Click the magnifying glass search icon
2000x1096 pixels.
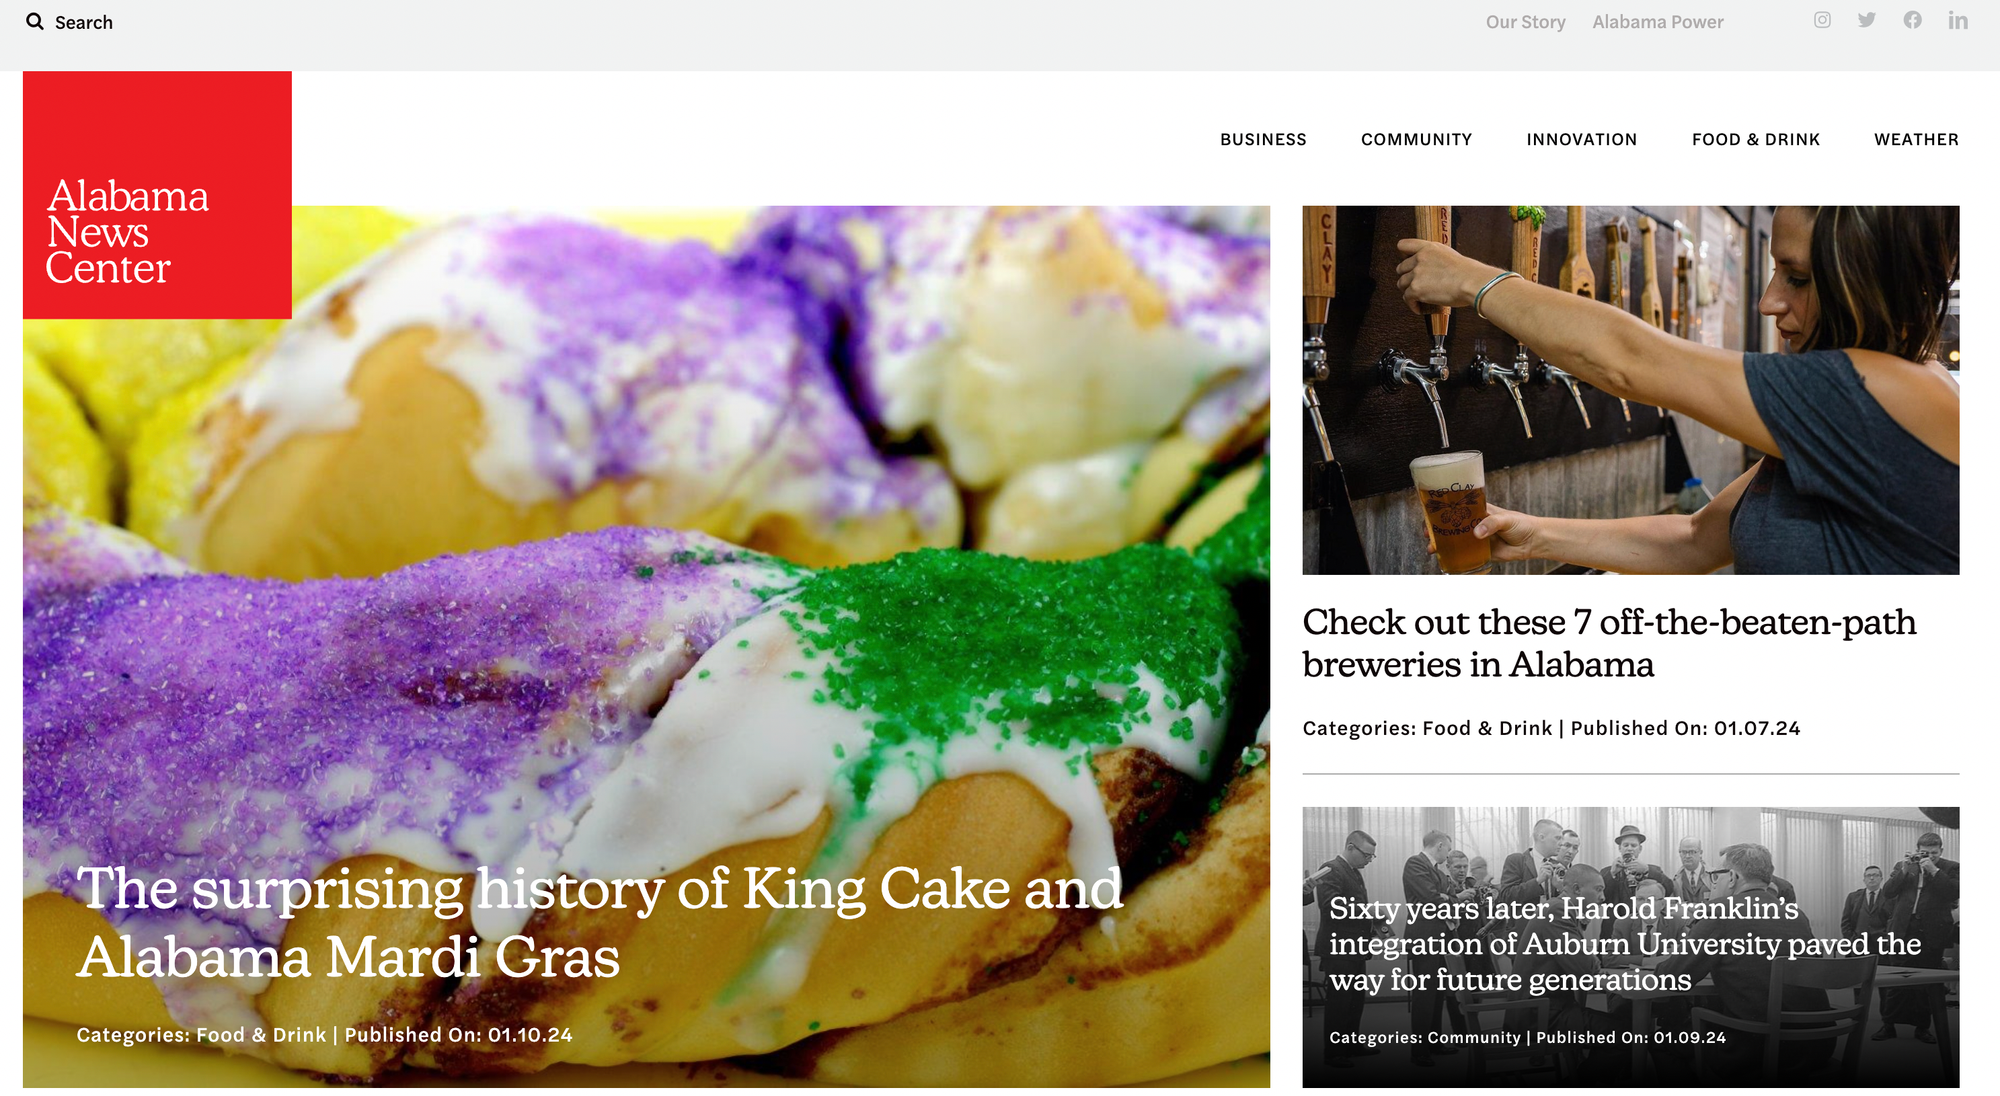[x=35, y=21]
